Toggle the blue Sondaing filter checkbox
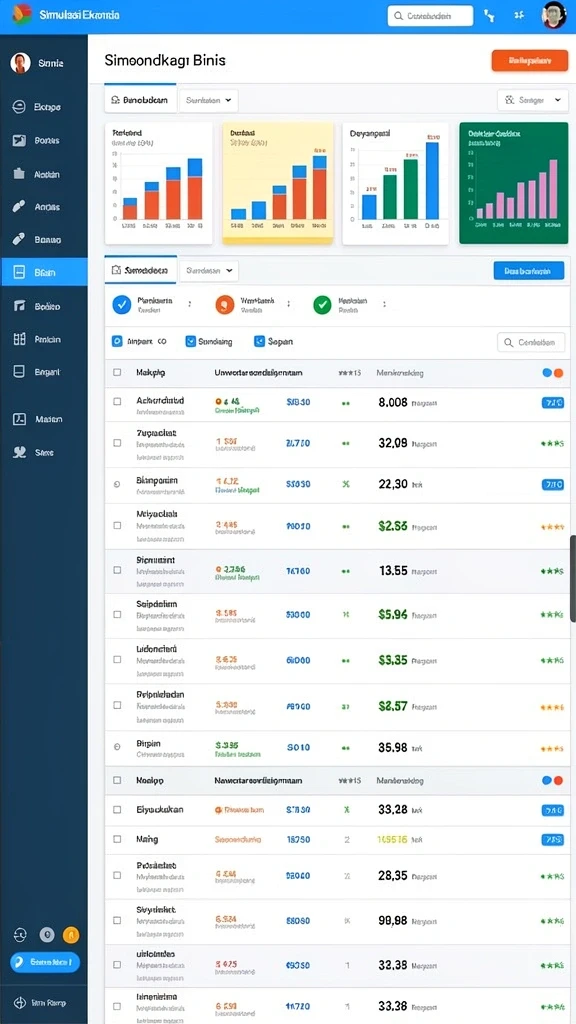The width and height of the screenshot is (576, 1024). tap(191, 341)
